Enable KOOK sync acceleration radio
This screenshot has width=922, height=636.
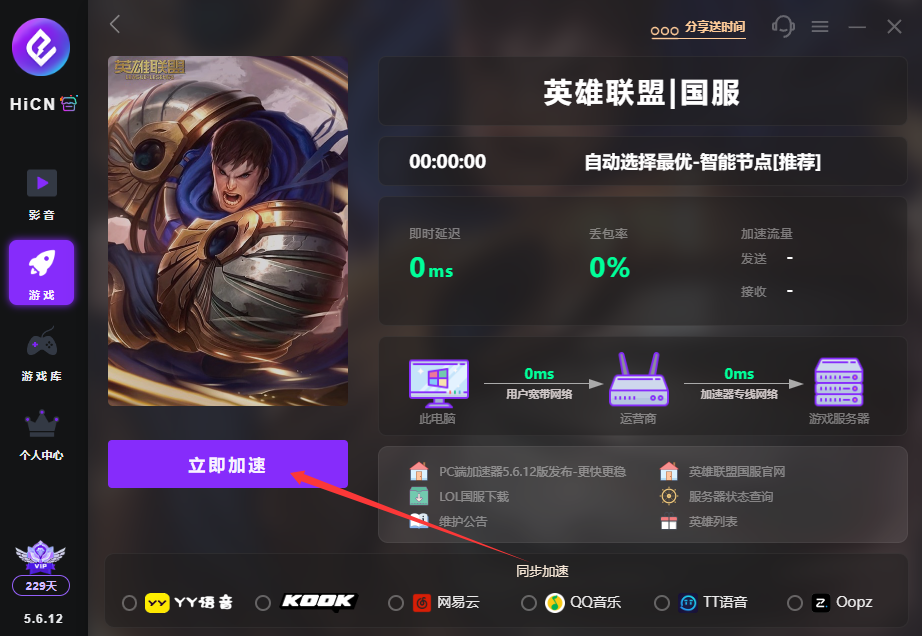263,603
